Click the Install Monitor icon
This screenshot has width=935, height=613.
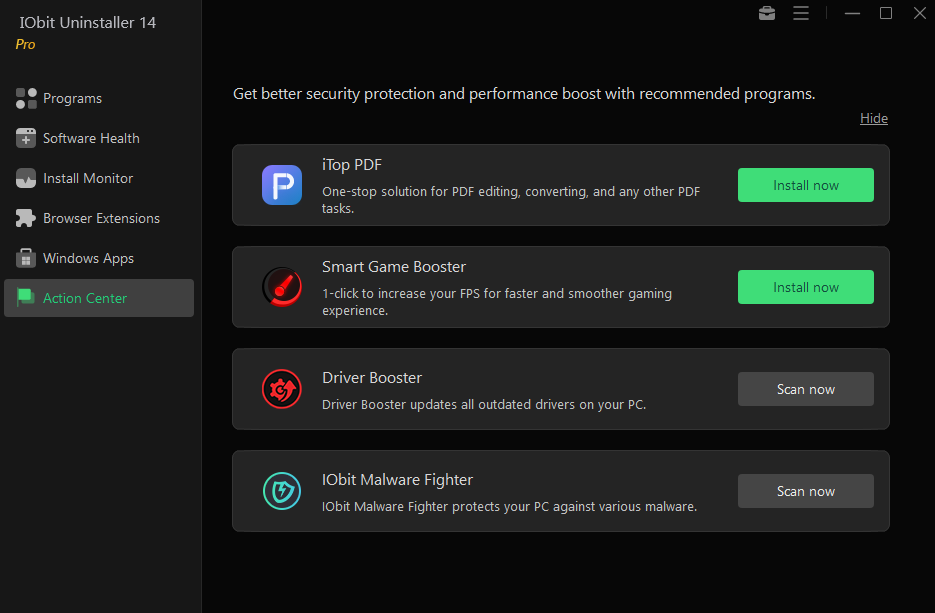[x=26, y=178]
